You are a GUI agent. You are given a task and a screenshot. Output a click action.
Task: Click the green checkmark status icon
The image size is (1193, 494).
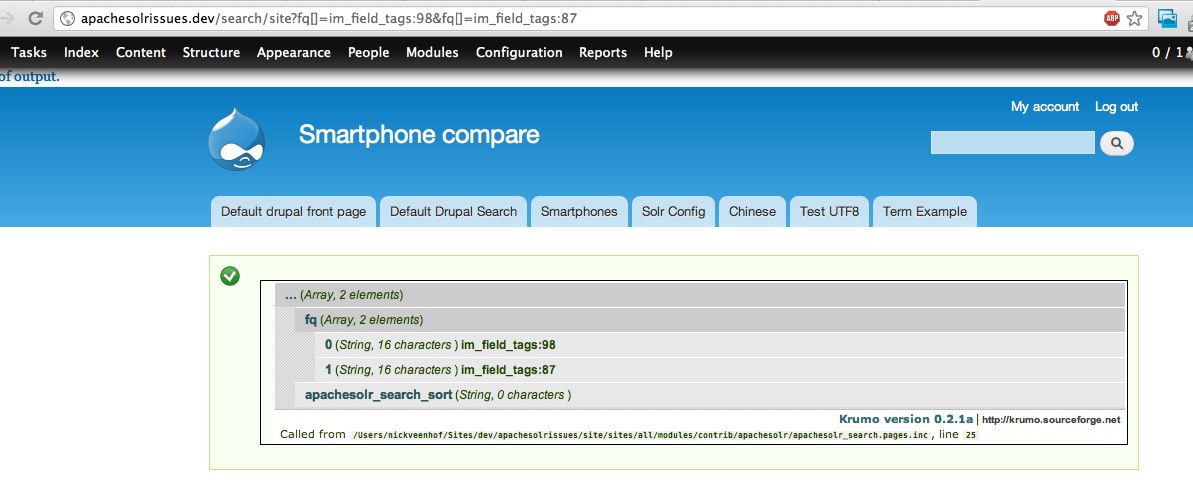(230, 276)
